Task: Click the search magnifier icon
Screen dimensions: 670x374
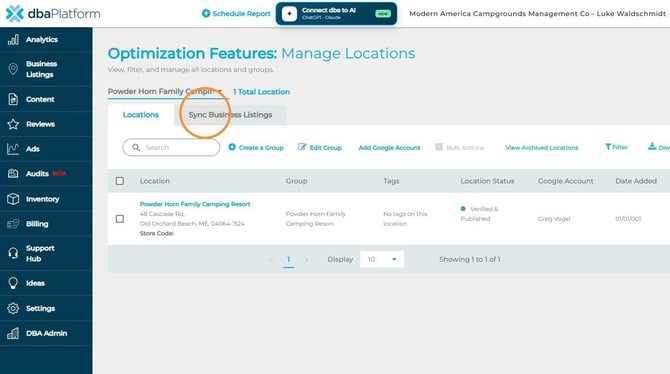Action: coord(136,147)
